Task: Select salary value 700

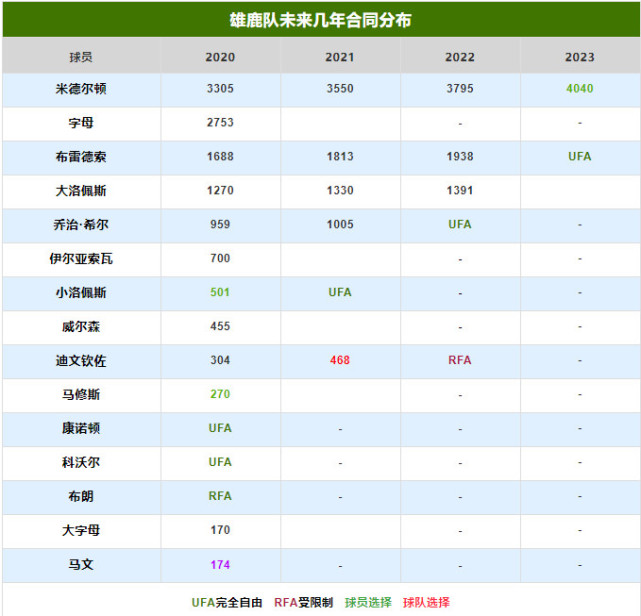Action: (220, 258)
